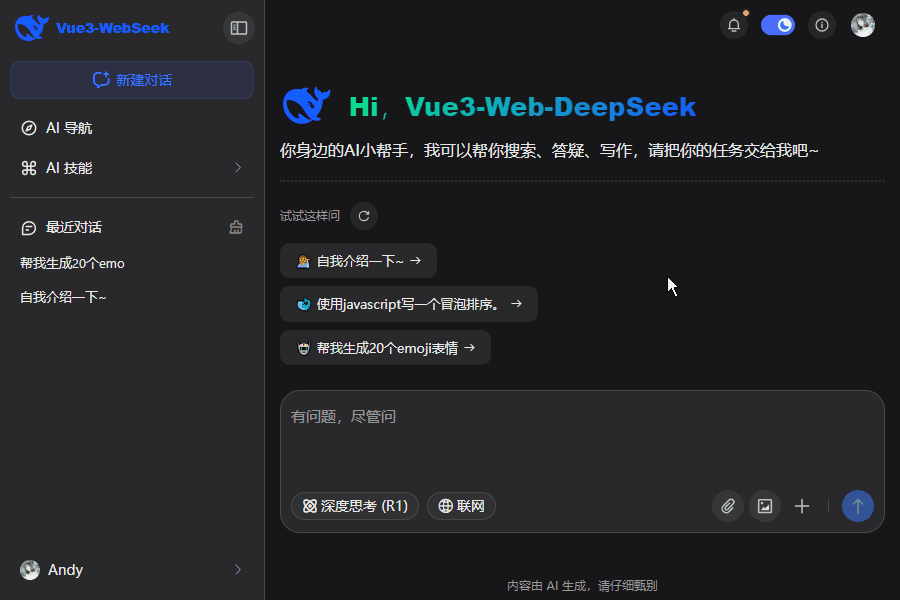Viewport: 900px width, 600px height.
Task: Click the plus icon in input bar
Action: (x=802, y=506)
